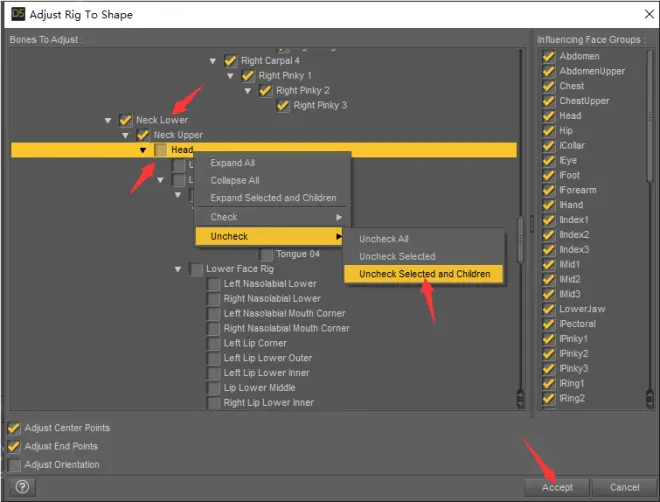This screenshot has width=660, height=502.
Task: Check the Tongue 04 checkbox
Action: (266, 254)
